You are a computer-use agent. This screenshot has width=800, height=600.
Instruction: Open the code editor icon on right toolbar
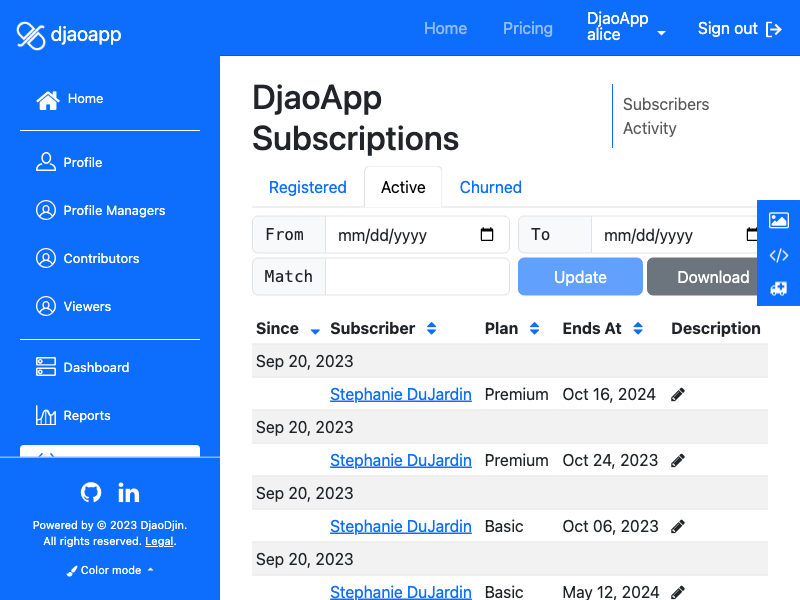[779, 255]
